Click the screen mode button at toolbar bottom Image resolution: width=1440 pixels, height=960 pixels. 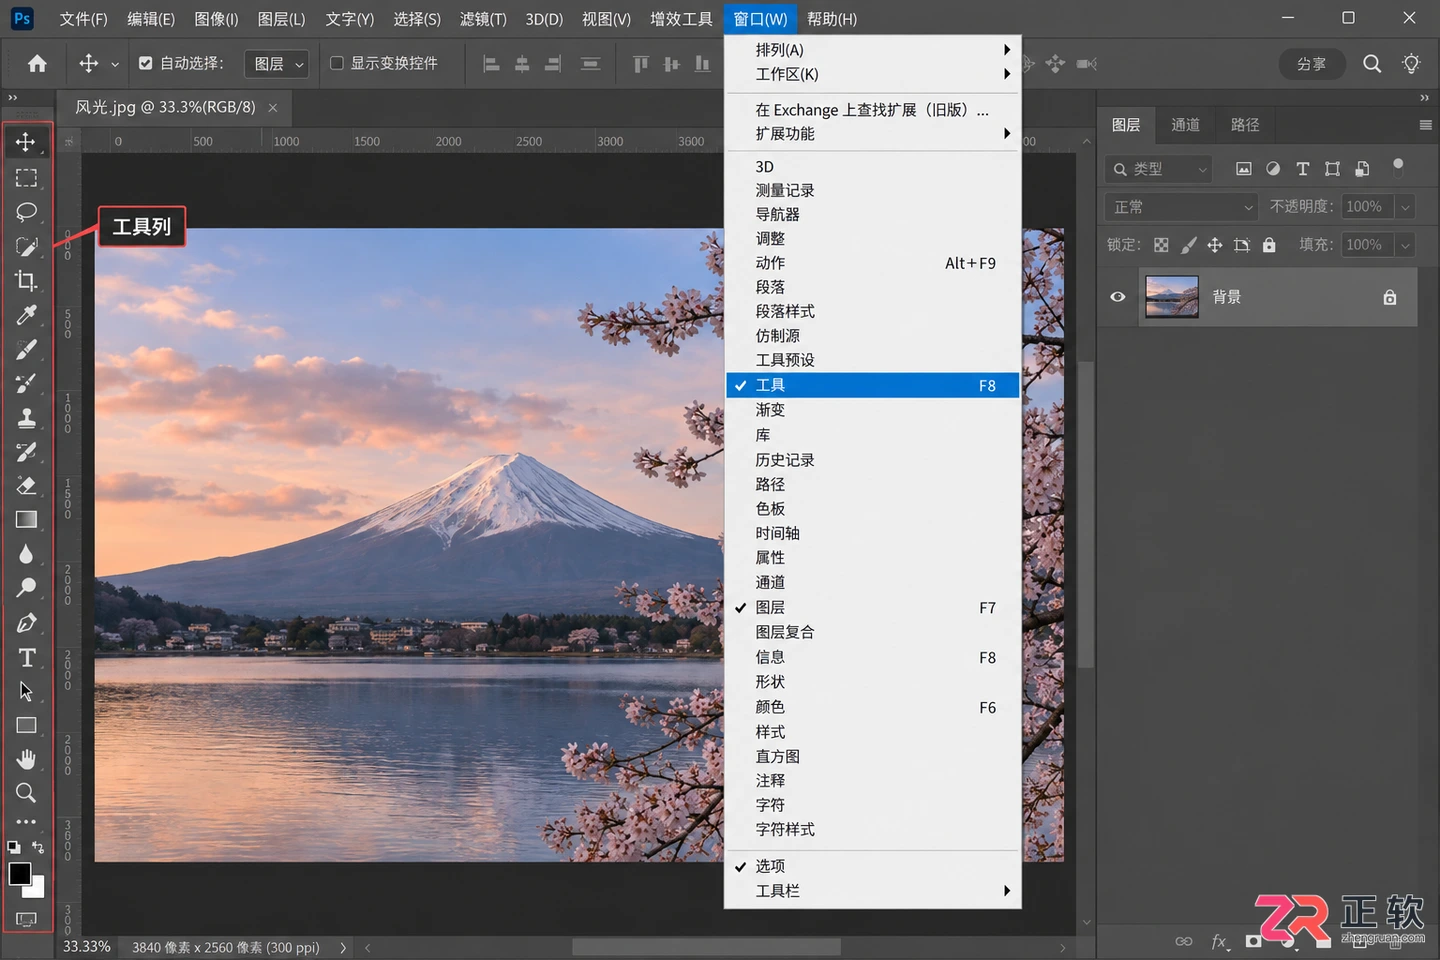[x=26, y=919]
